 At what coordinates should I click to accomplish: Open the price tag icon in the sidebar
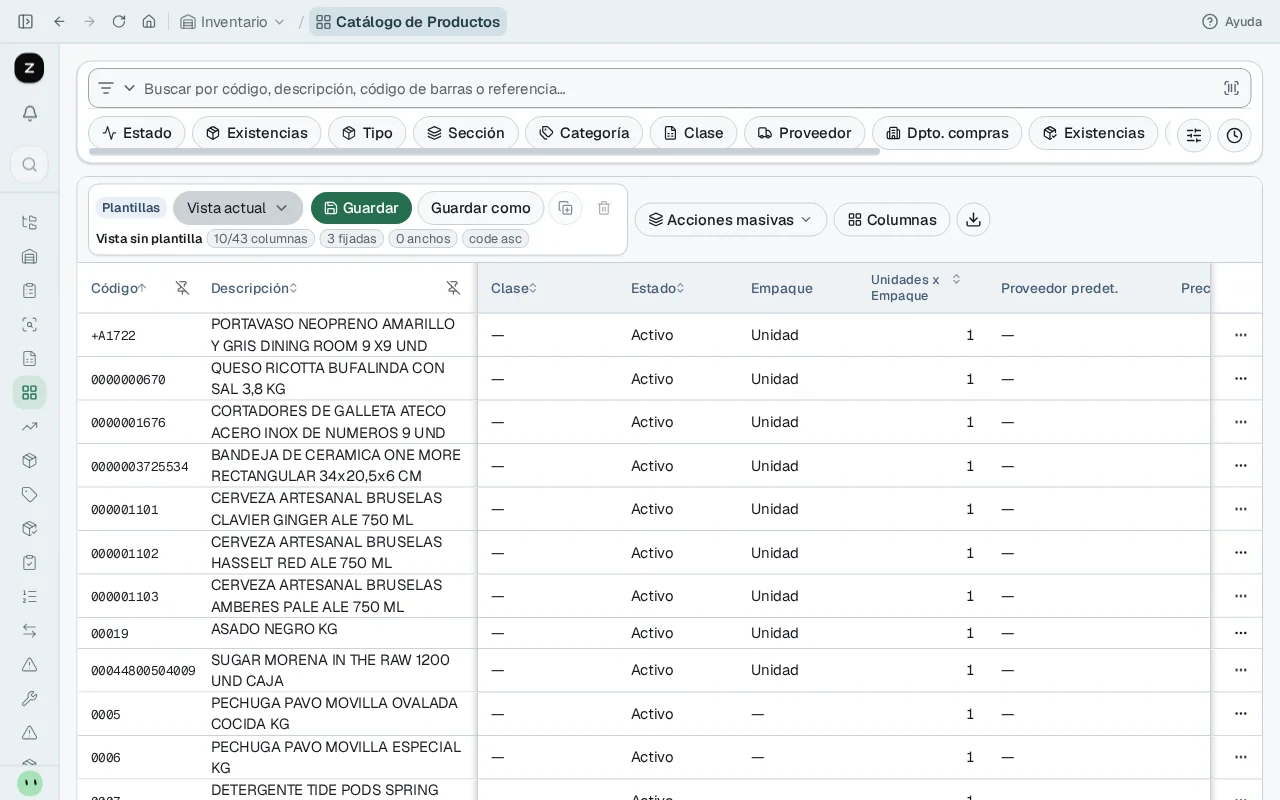30,494
